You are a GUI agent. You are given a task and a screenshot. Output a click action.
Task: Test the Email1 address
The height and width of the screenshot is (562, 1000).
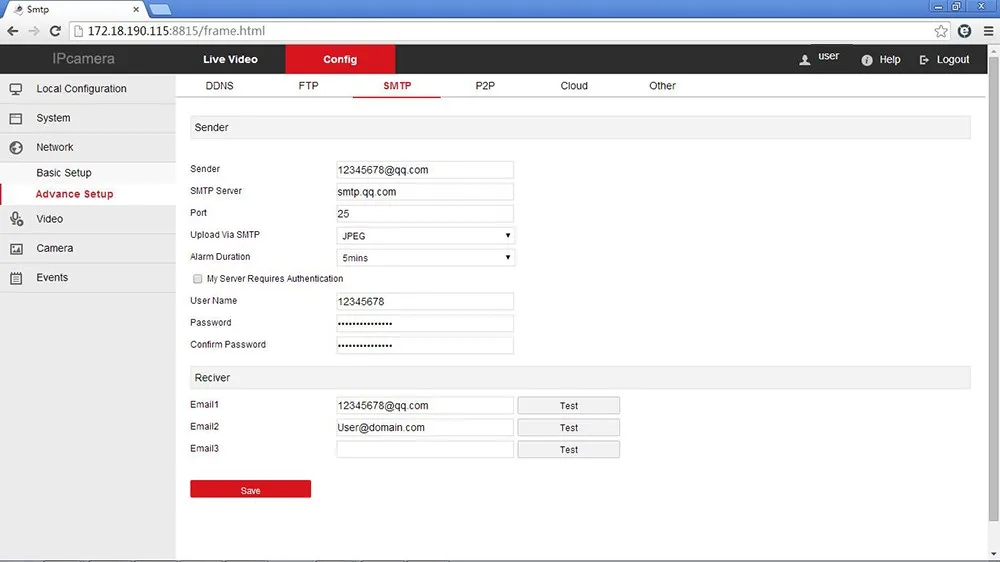tap(568, 406)
